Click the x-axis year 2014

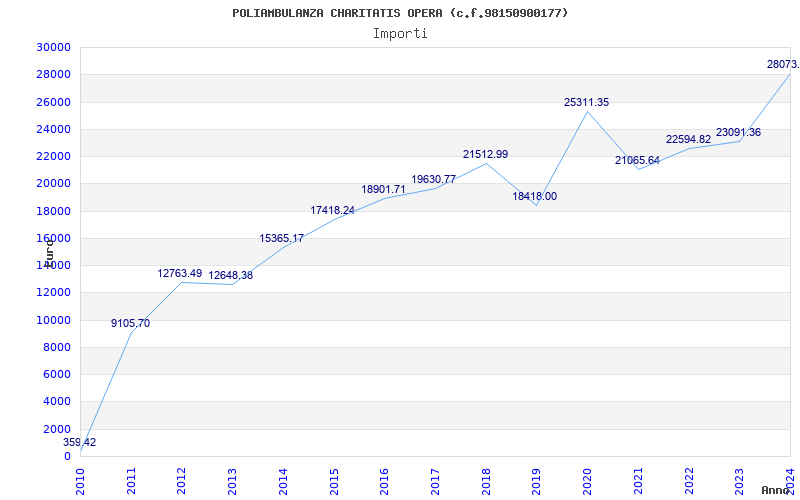click(x=283, y=481)
